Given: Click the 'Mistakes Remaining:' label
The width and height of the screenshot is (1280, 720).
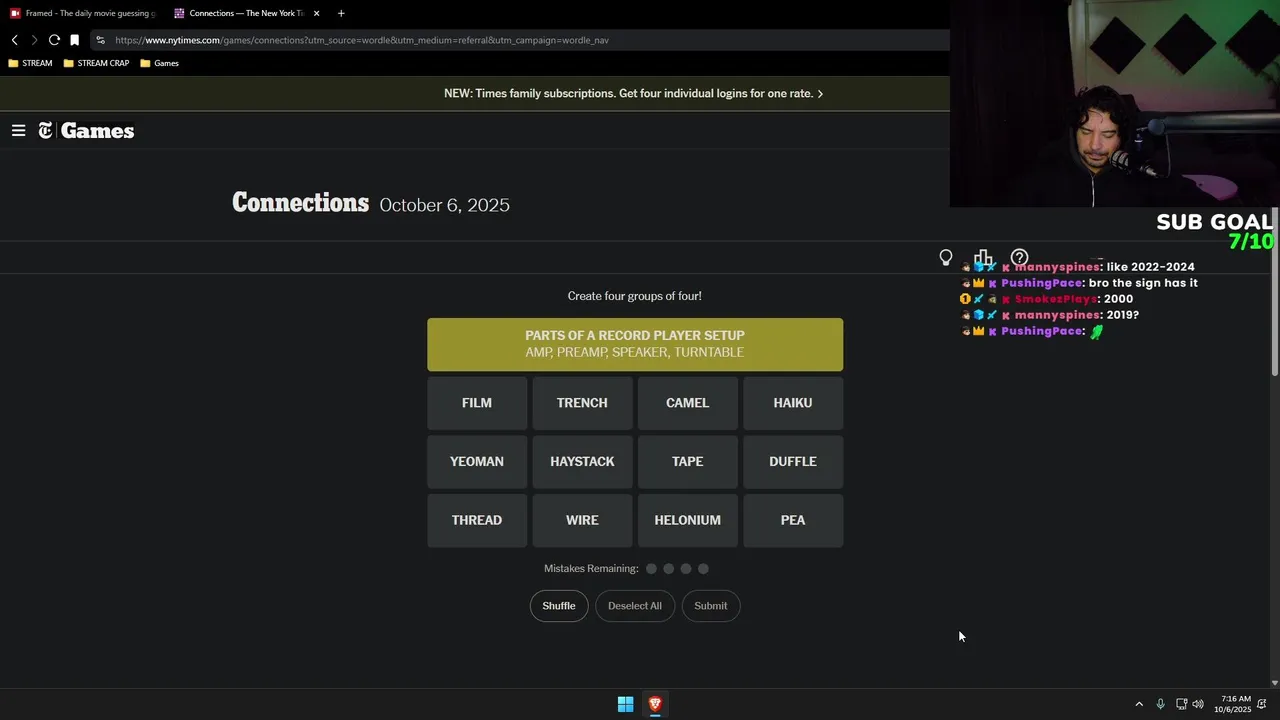Looking at the screenshot, I should [591, 569].
